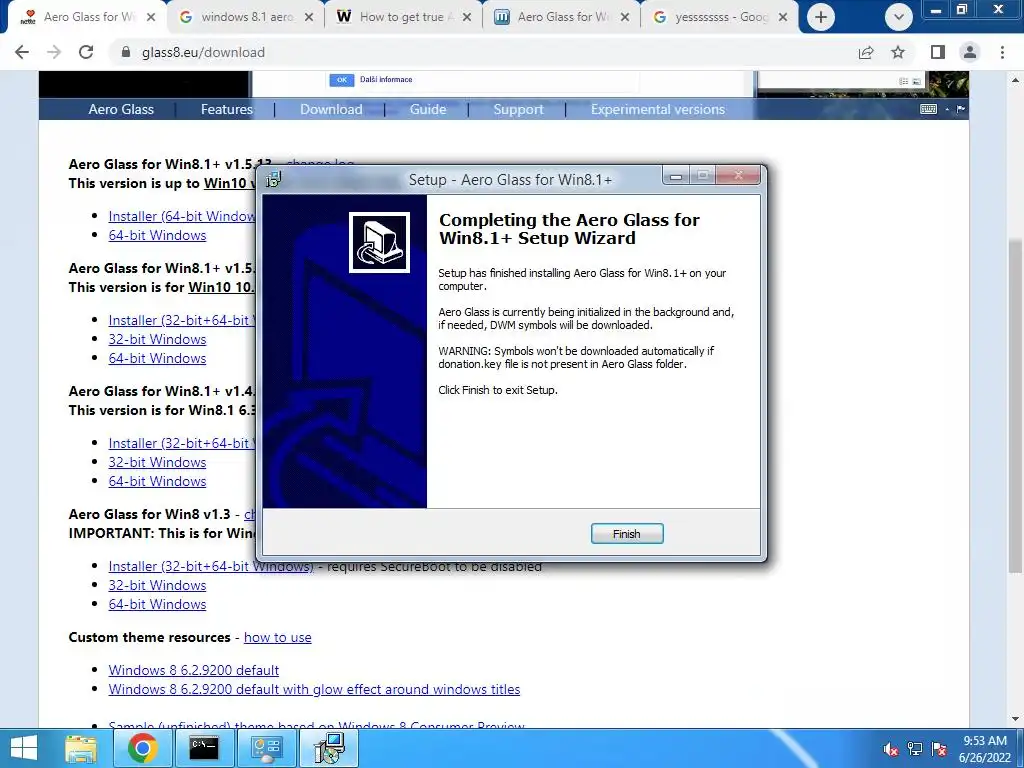Close the 'windows 8.1 aero' tab
Viewport: 1024px width, 768px height.
[x=309, y=17]
